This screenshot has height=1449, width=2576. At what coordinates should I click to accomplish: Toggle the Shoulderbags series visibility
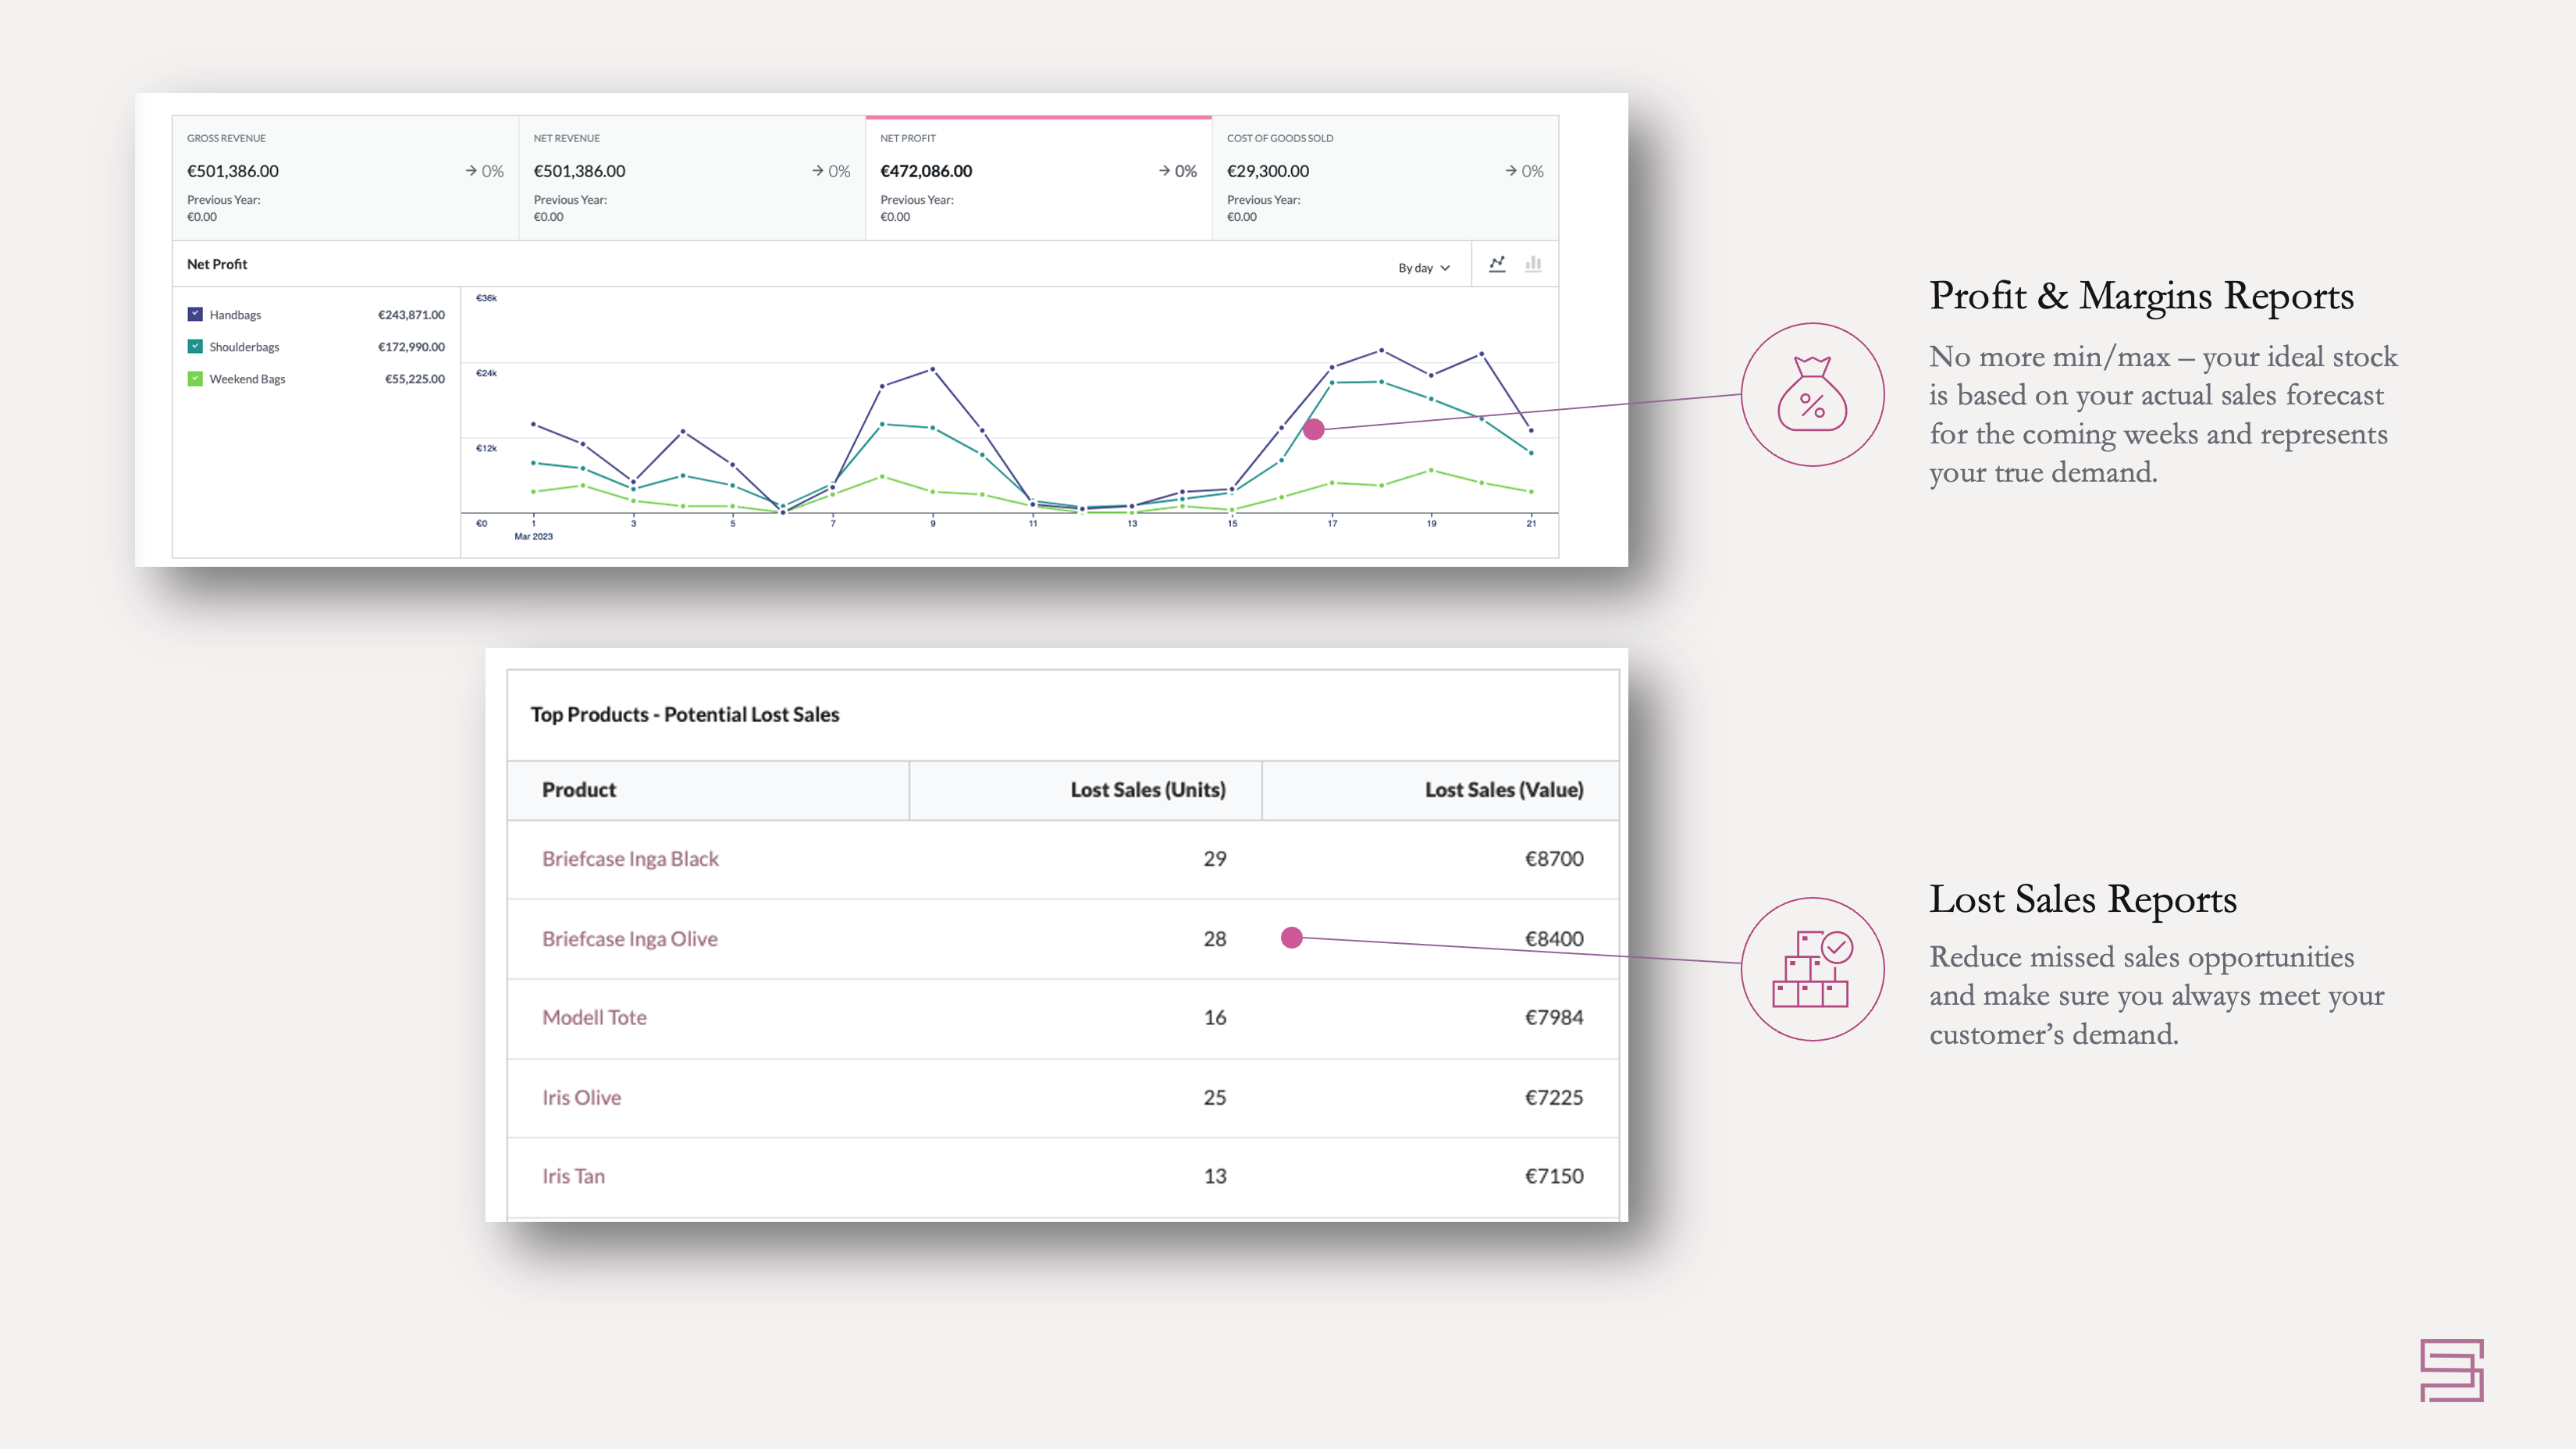[x=196, y=347]
